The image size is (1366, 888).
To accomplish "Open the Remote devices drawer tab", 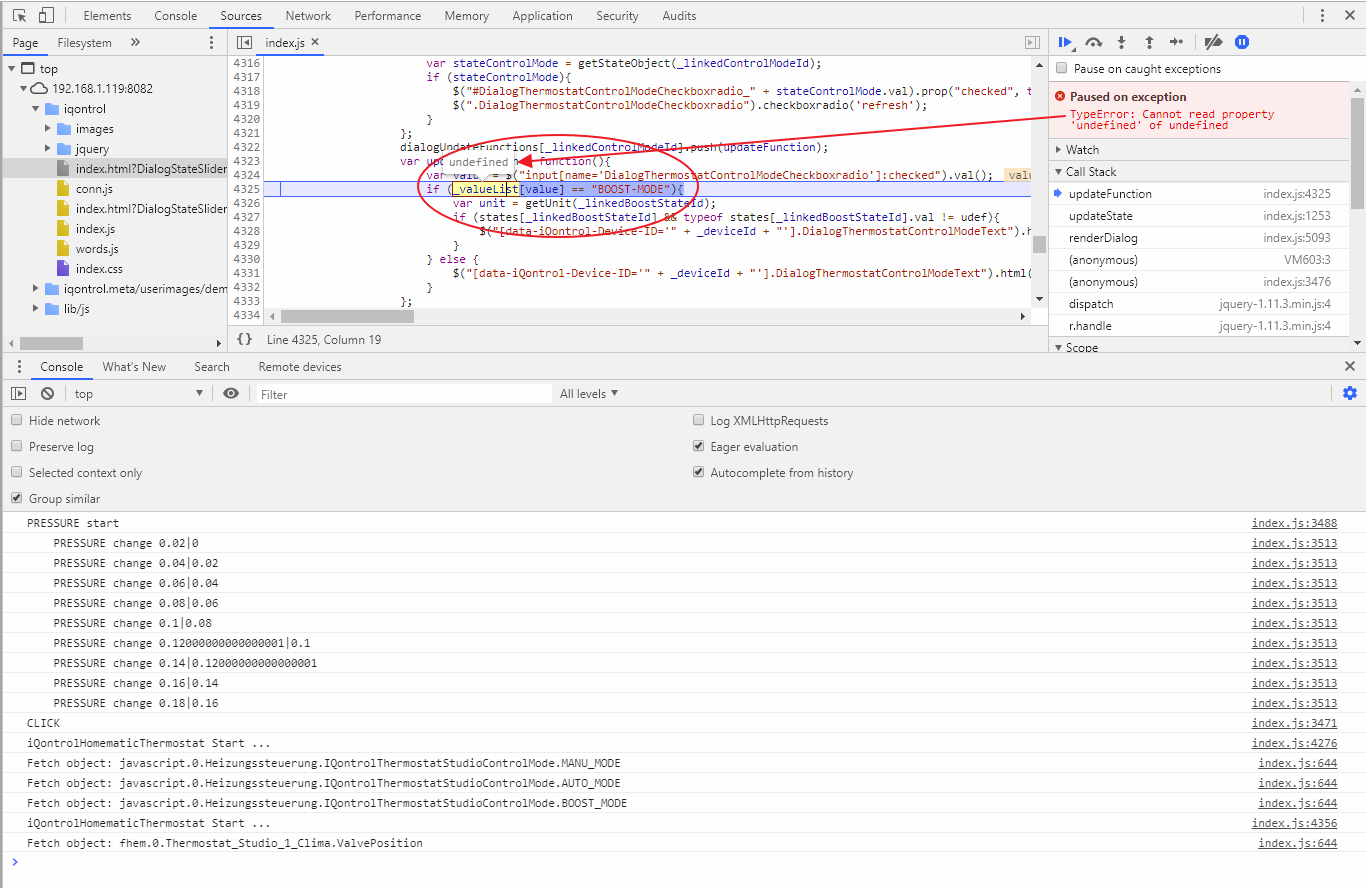I will click(x=300, y=367).
